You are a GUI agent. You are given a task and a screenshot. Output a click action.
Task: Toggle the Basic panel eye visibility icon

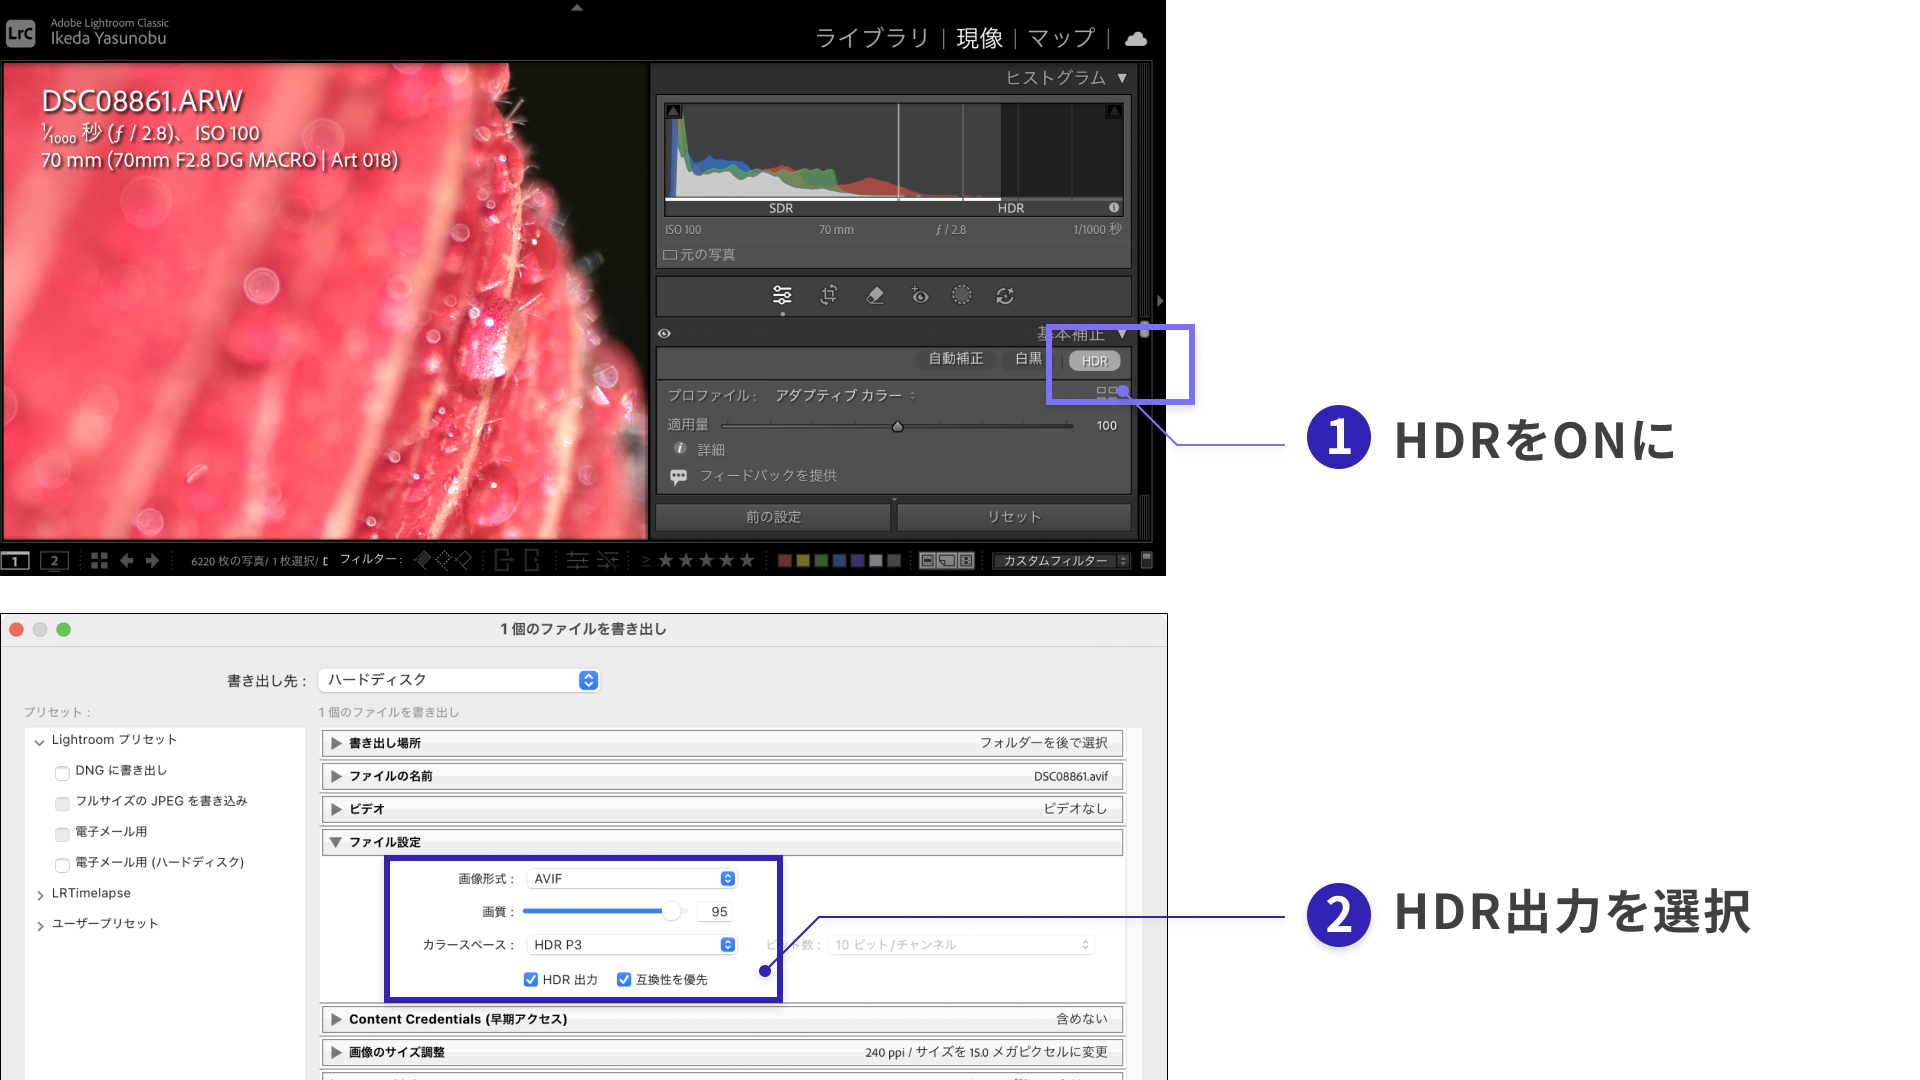point(664,334)
